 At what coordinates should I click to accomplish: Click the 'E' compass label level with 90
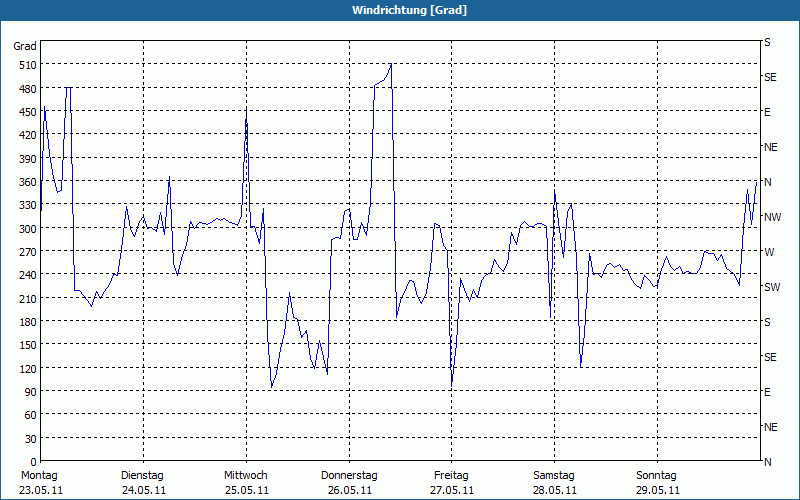click(767, 392)
